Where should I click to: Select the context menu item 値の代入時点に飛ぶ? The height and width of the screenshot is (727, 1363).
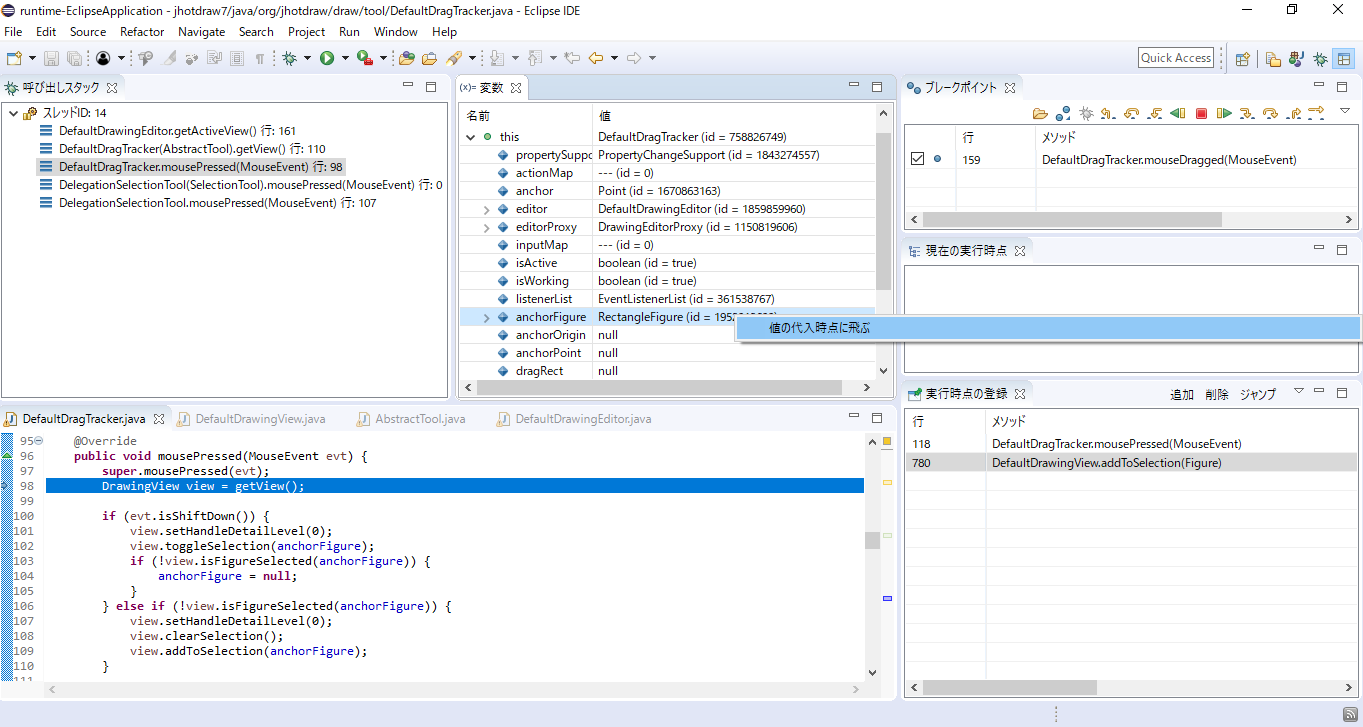click(1048, 328)
